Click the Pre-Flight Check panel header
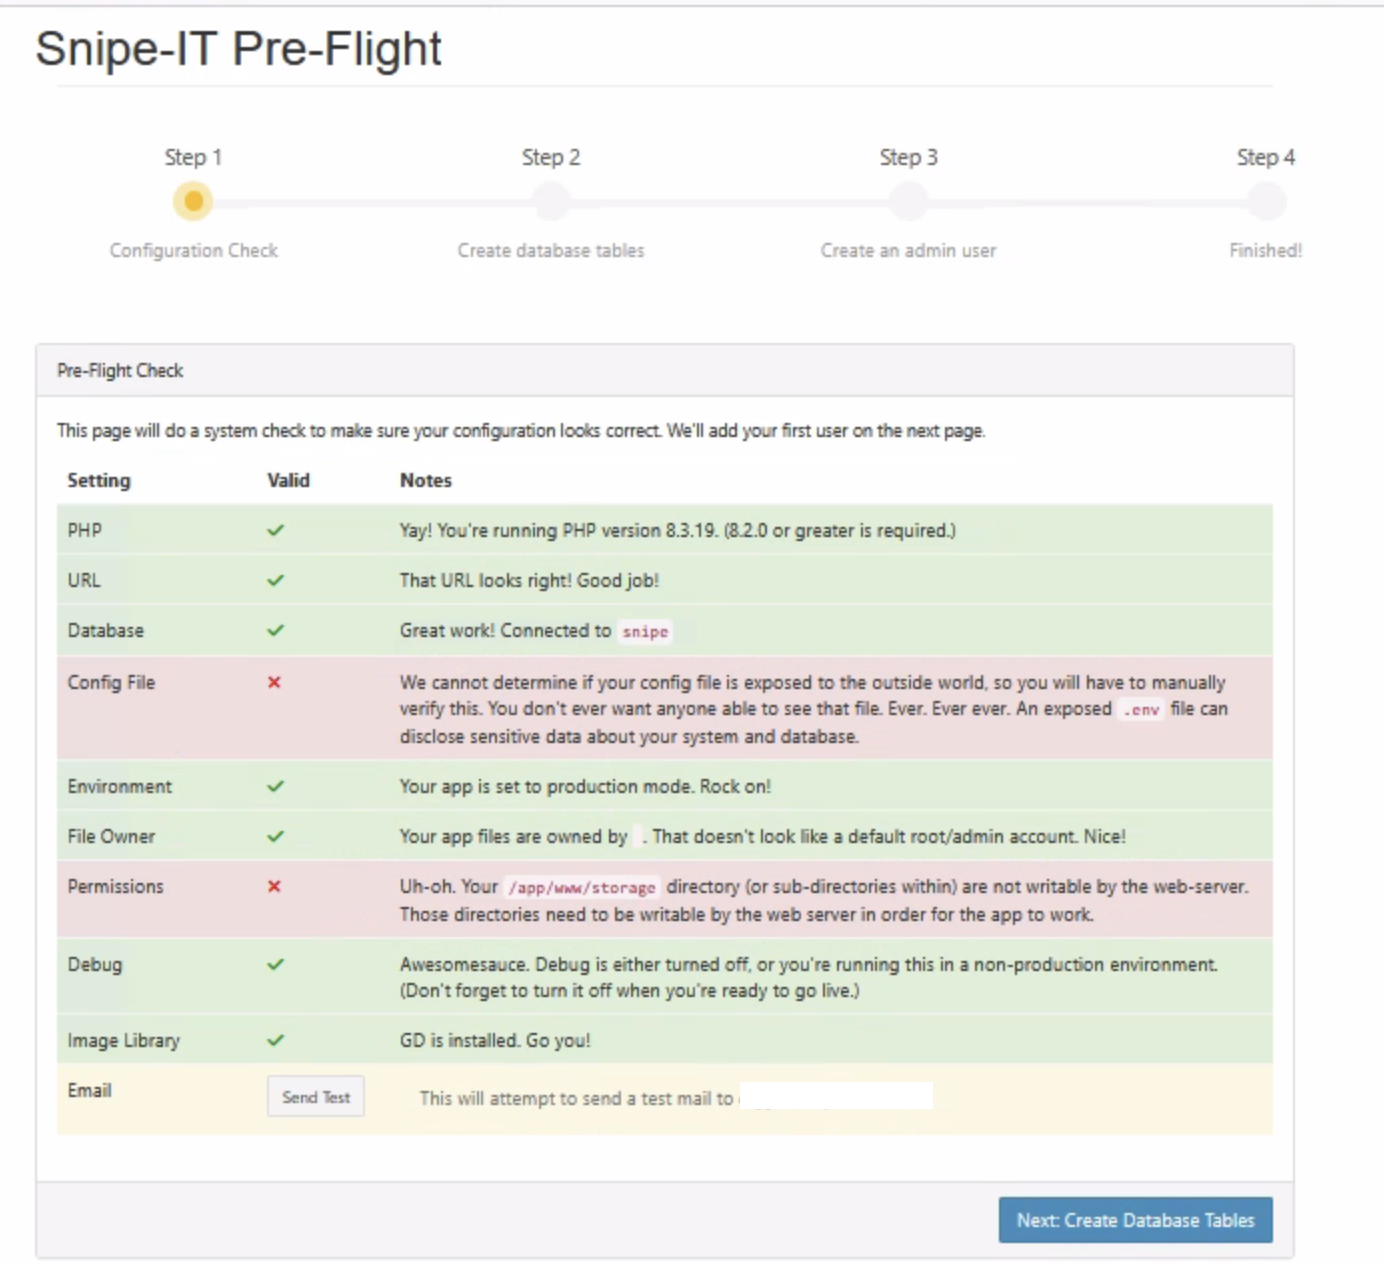 tap(665, 370)
